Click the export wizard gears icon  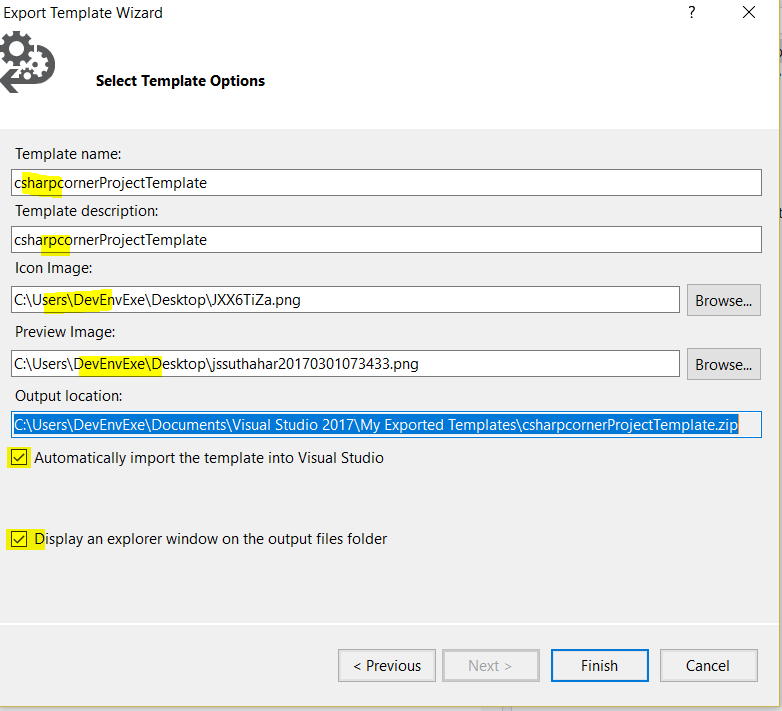(x=27, y=62)
